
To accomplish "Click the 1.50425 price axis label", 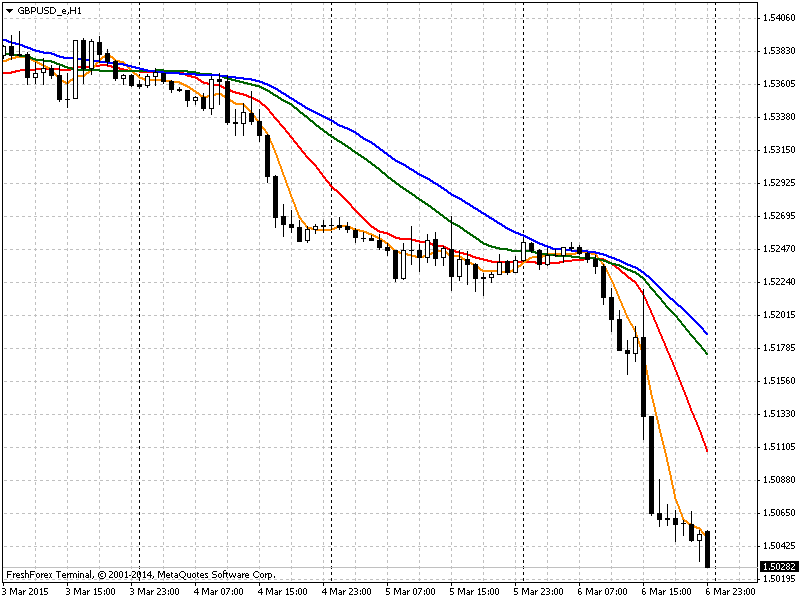I will coord(779,546).
